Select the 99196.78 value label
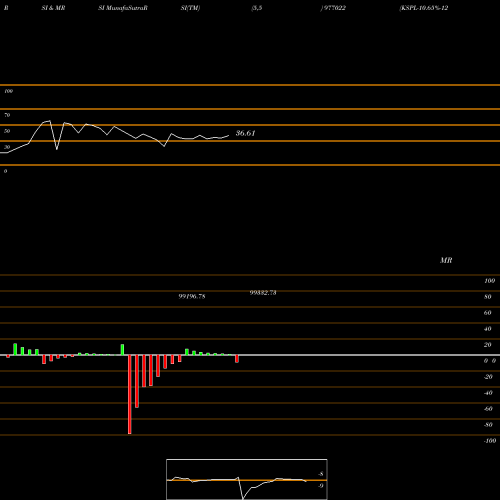 tap(192, 296)
